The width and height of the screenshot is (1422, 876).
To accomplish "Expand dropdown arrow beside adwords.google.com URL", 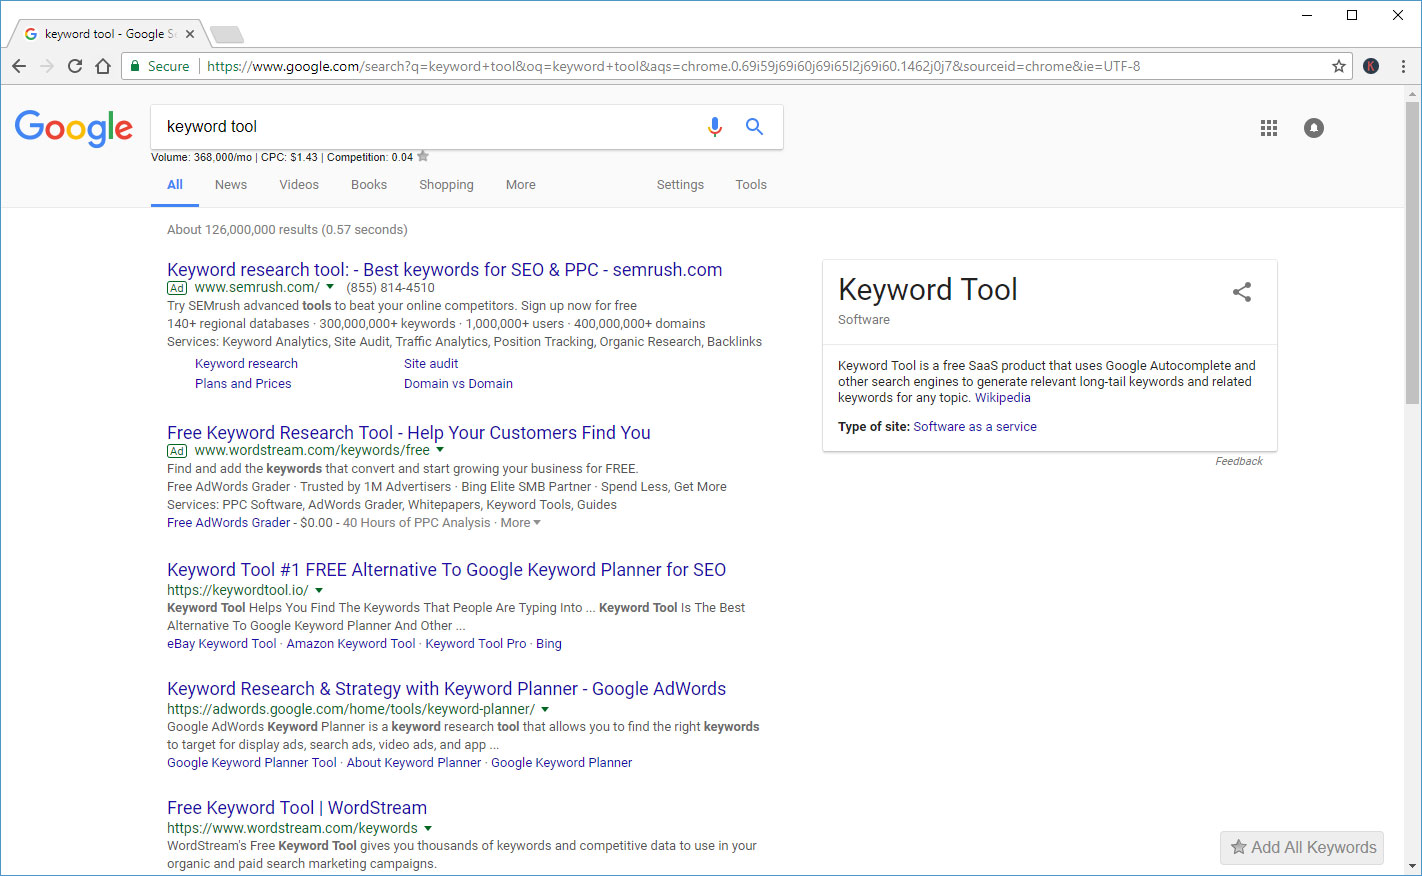I will coord(545,709).
